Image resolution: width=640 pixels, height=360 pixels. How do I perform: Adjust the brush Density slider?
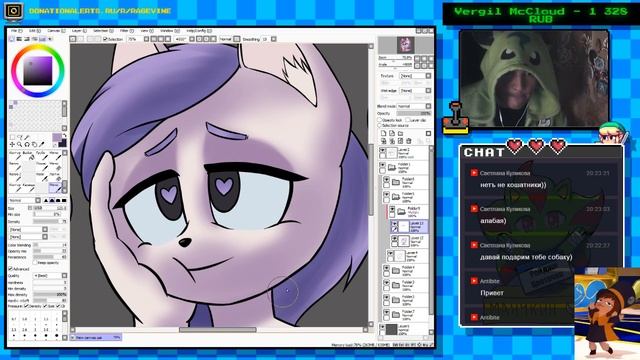tap(50, 221)
